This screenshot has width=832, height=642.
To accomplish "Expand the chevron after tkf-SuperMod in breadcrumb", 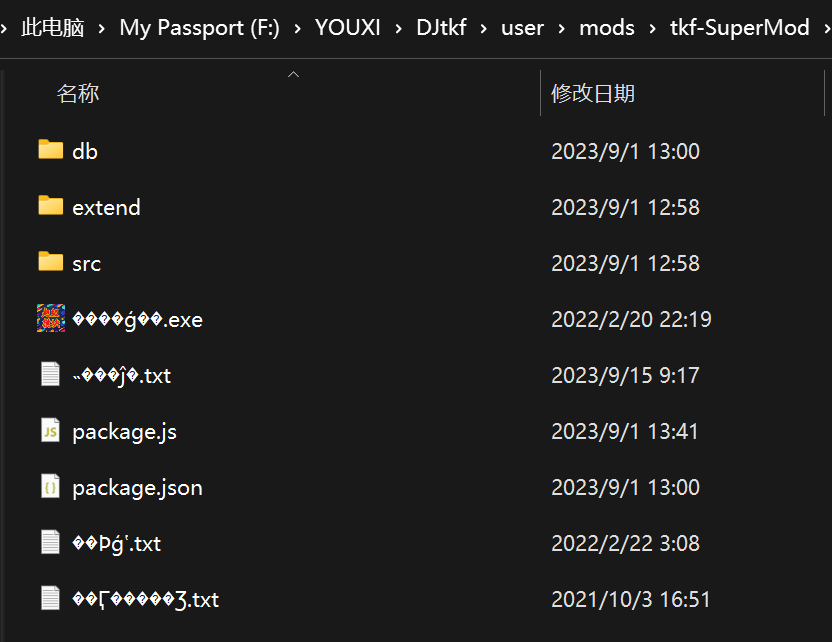I will pyautogui.click(x=826, y=28).
